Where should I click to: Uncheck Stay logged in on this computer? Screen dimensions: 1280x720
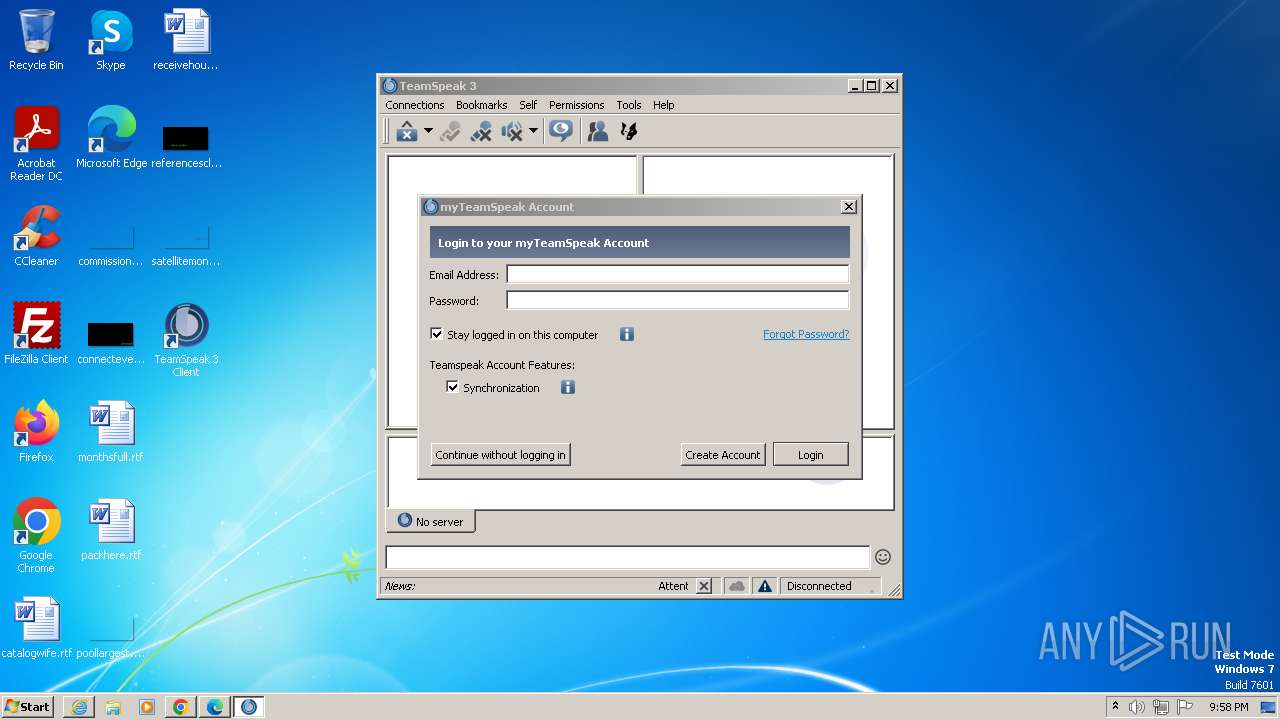436,334
